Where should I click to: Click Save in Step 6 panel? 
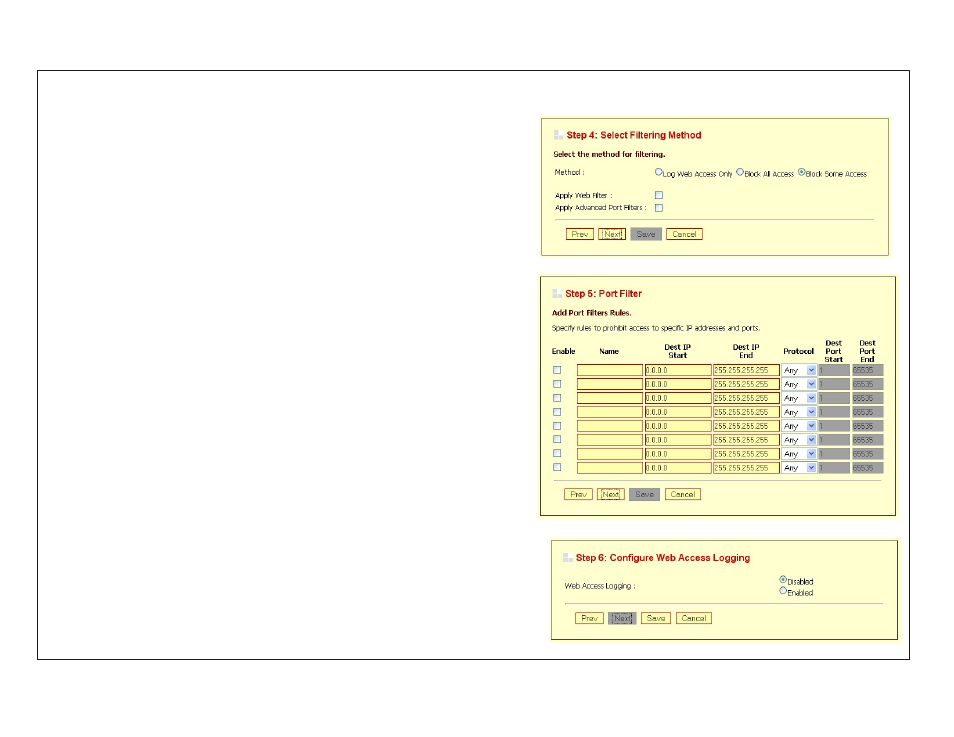[656, 618]
